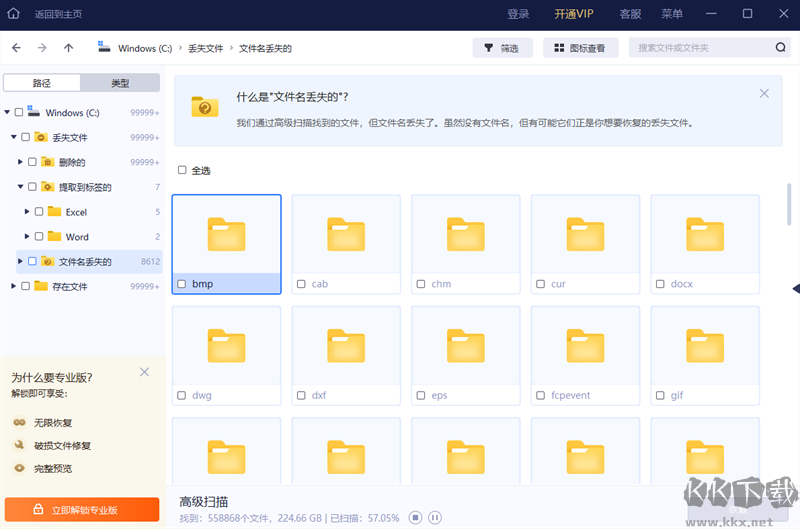Click the search magnifier icon

780,47
